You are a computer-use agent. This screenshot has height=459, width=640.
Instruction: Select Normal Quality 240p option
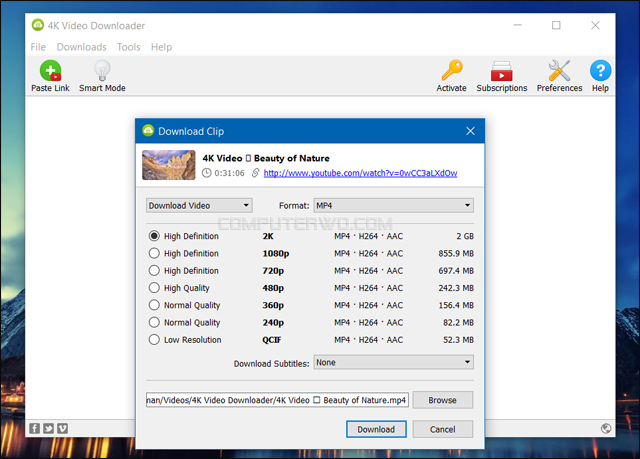154,322
